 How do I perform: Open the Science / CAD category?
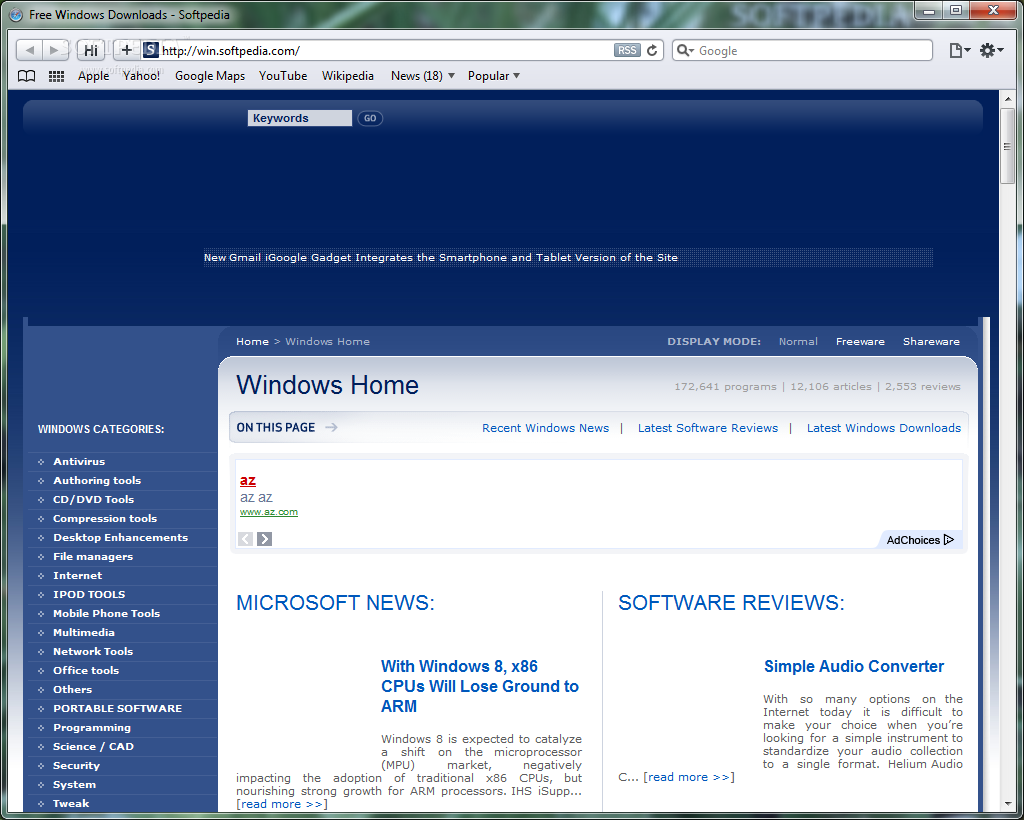click(93, 746)
